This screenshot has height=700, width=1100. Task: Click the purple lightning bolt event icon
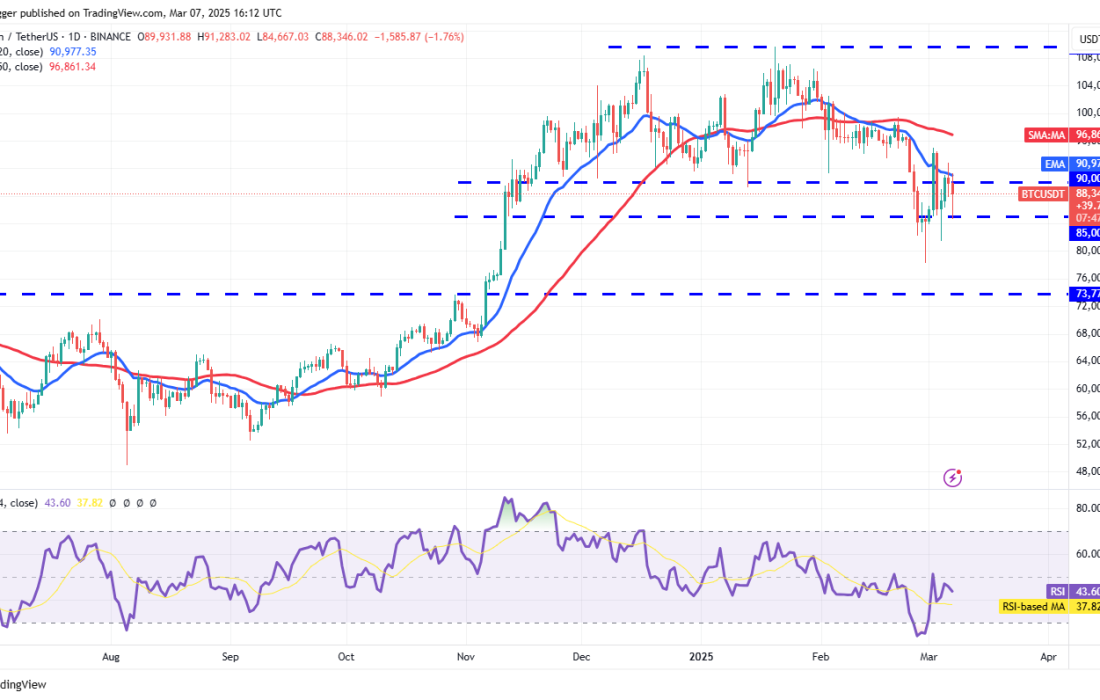(x=953, y=478)
